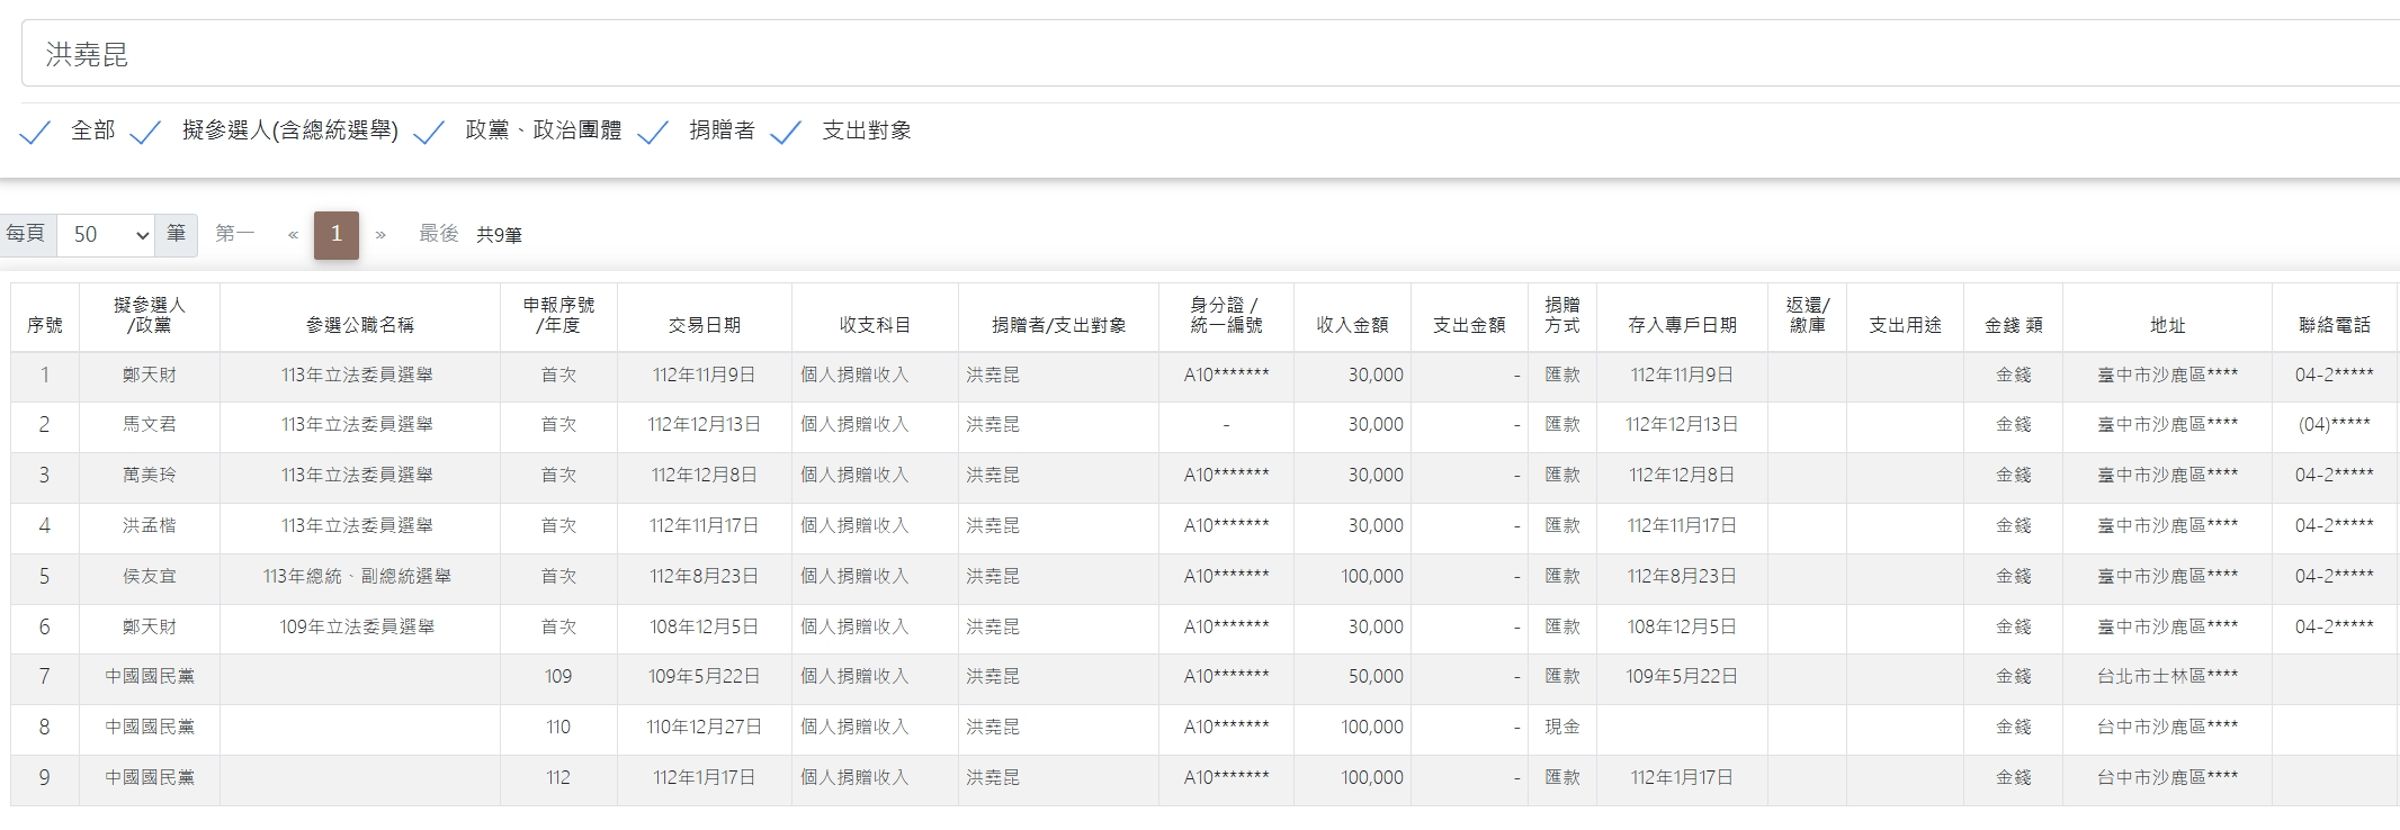Image resolution: width=2400 pixels, height=830 pixels.
Task: Toggle the 擬參選人(含總統選舉) filter
Action: tap(146, 132)
